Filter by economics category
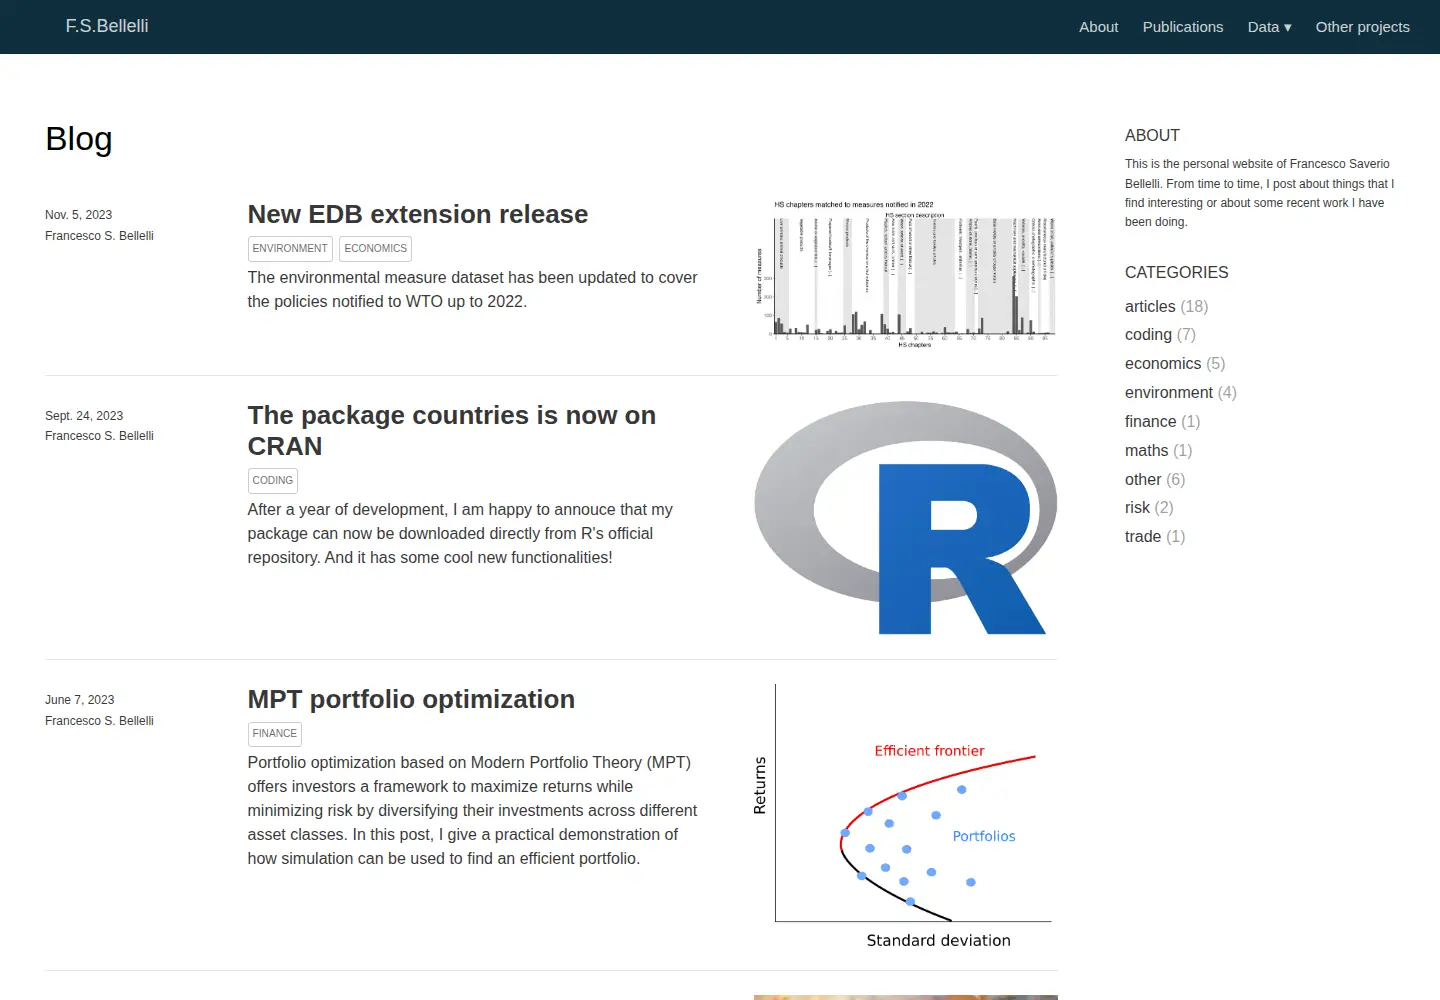The image size is (1440, 1000). pyautogui.click(x=1175, y=363)
